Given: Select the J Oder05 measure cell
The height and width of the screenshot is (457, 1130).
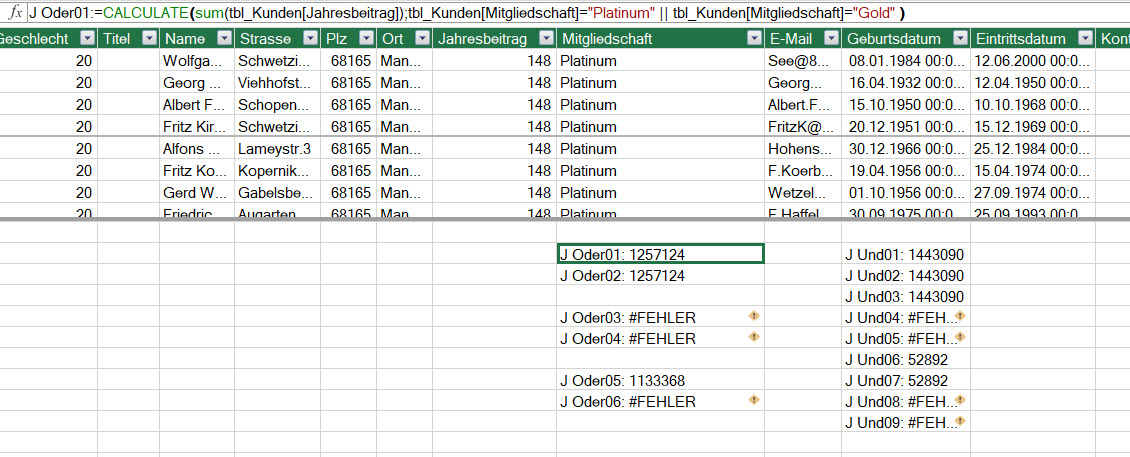Looking at the screenshot, I should point(659,380).
